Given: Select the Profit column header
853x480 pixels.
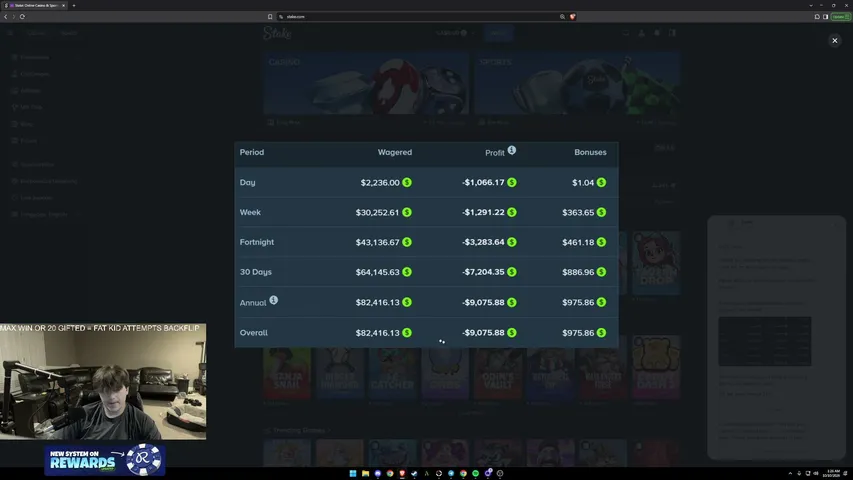Looking at the screenshot, I should [x=495, y=153].
